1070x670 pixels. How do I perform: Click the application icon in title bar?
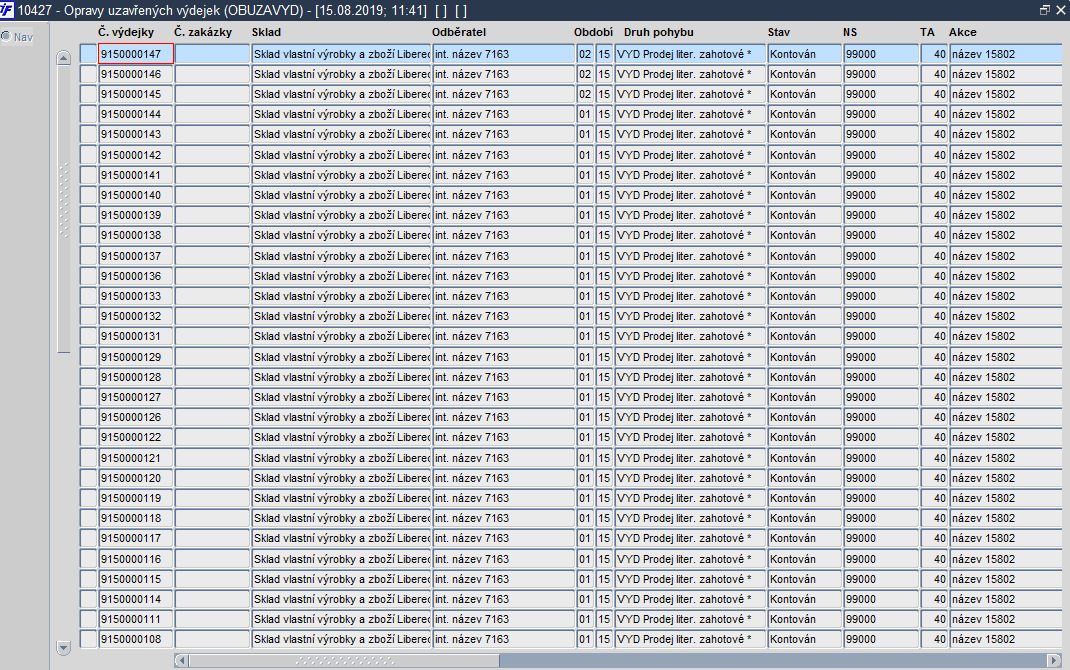7,10
